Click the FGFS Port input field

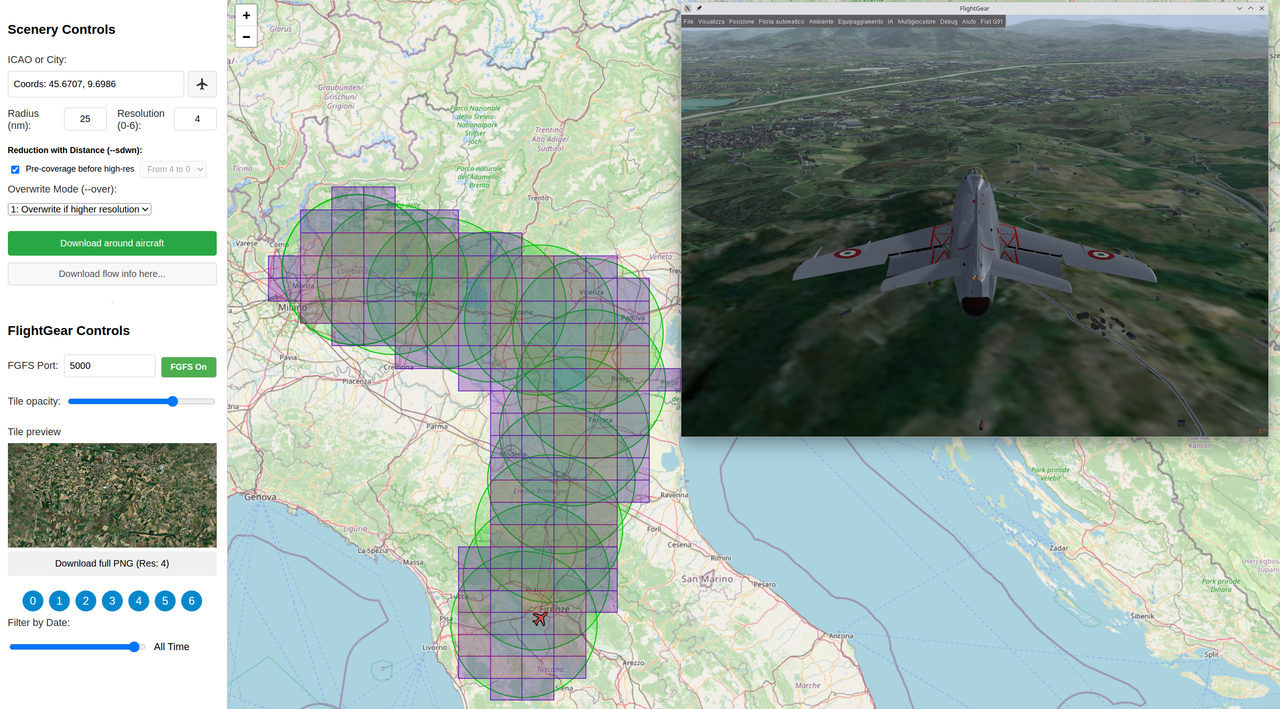[x=109, y=366]
